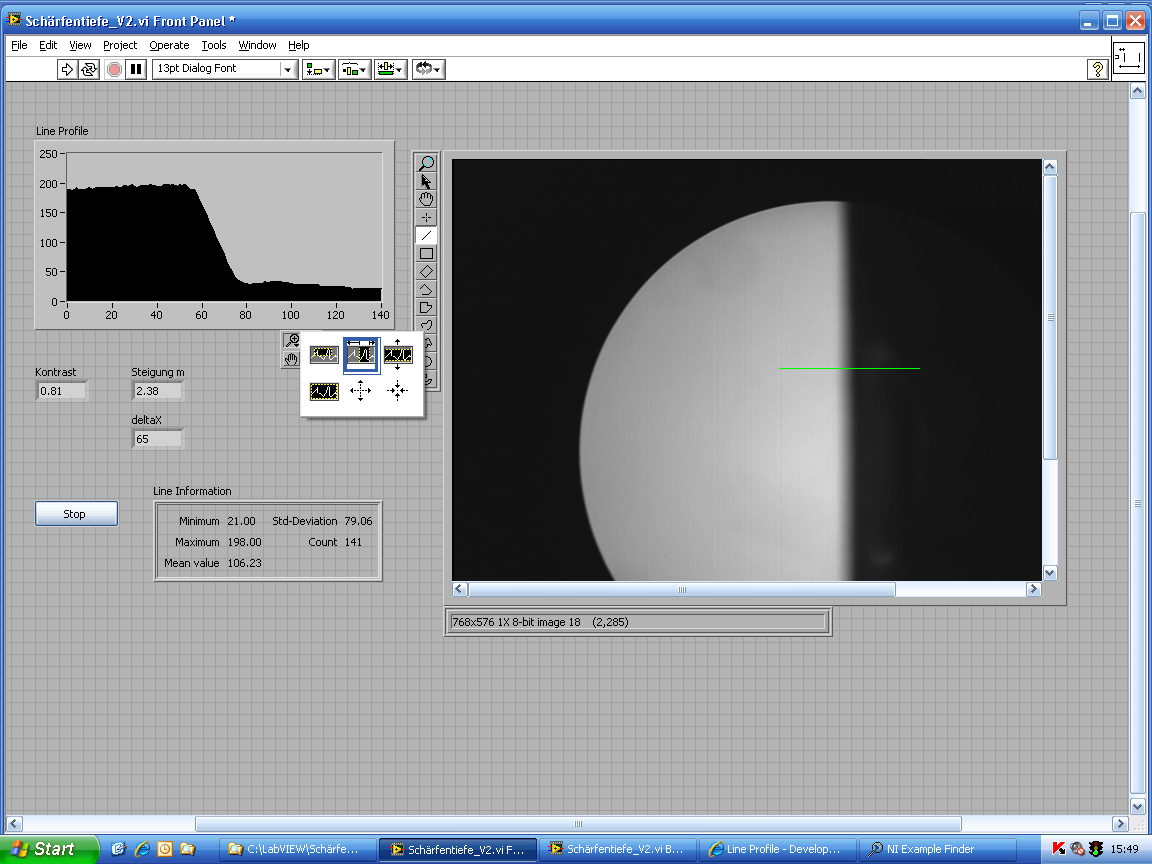Image resolution: width=1152 pixels, height=864 pixels.
Task: Click the Kontrast value field
Action: (61, 391)
